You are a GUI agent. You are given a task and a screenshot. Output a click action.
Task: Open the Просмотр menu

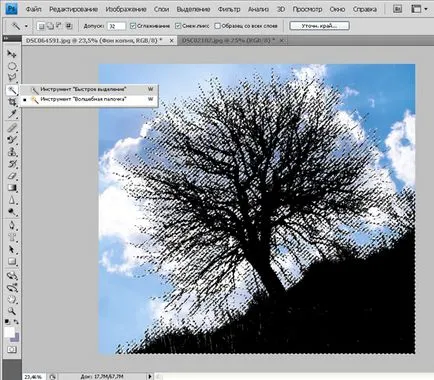[307, 9]
